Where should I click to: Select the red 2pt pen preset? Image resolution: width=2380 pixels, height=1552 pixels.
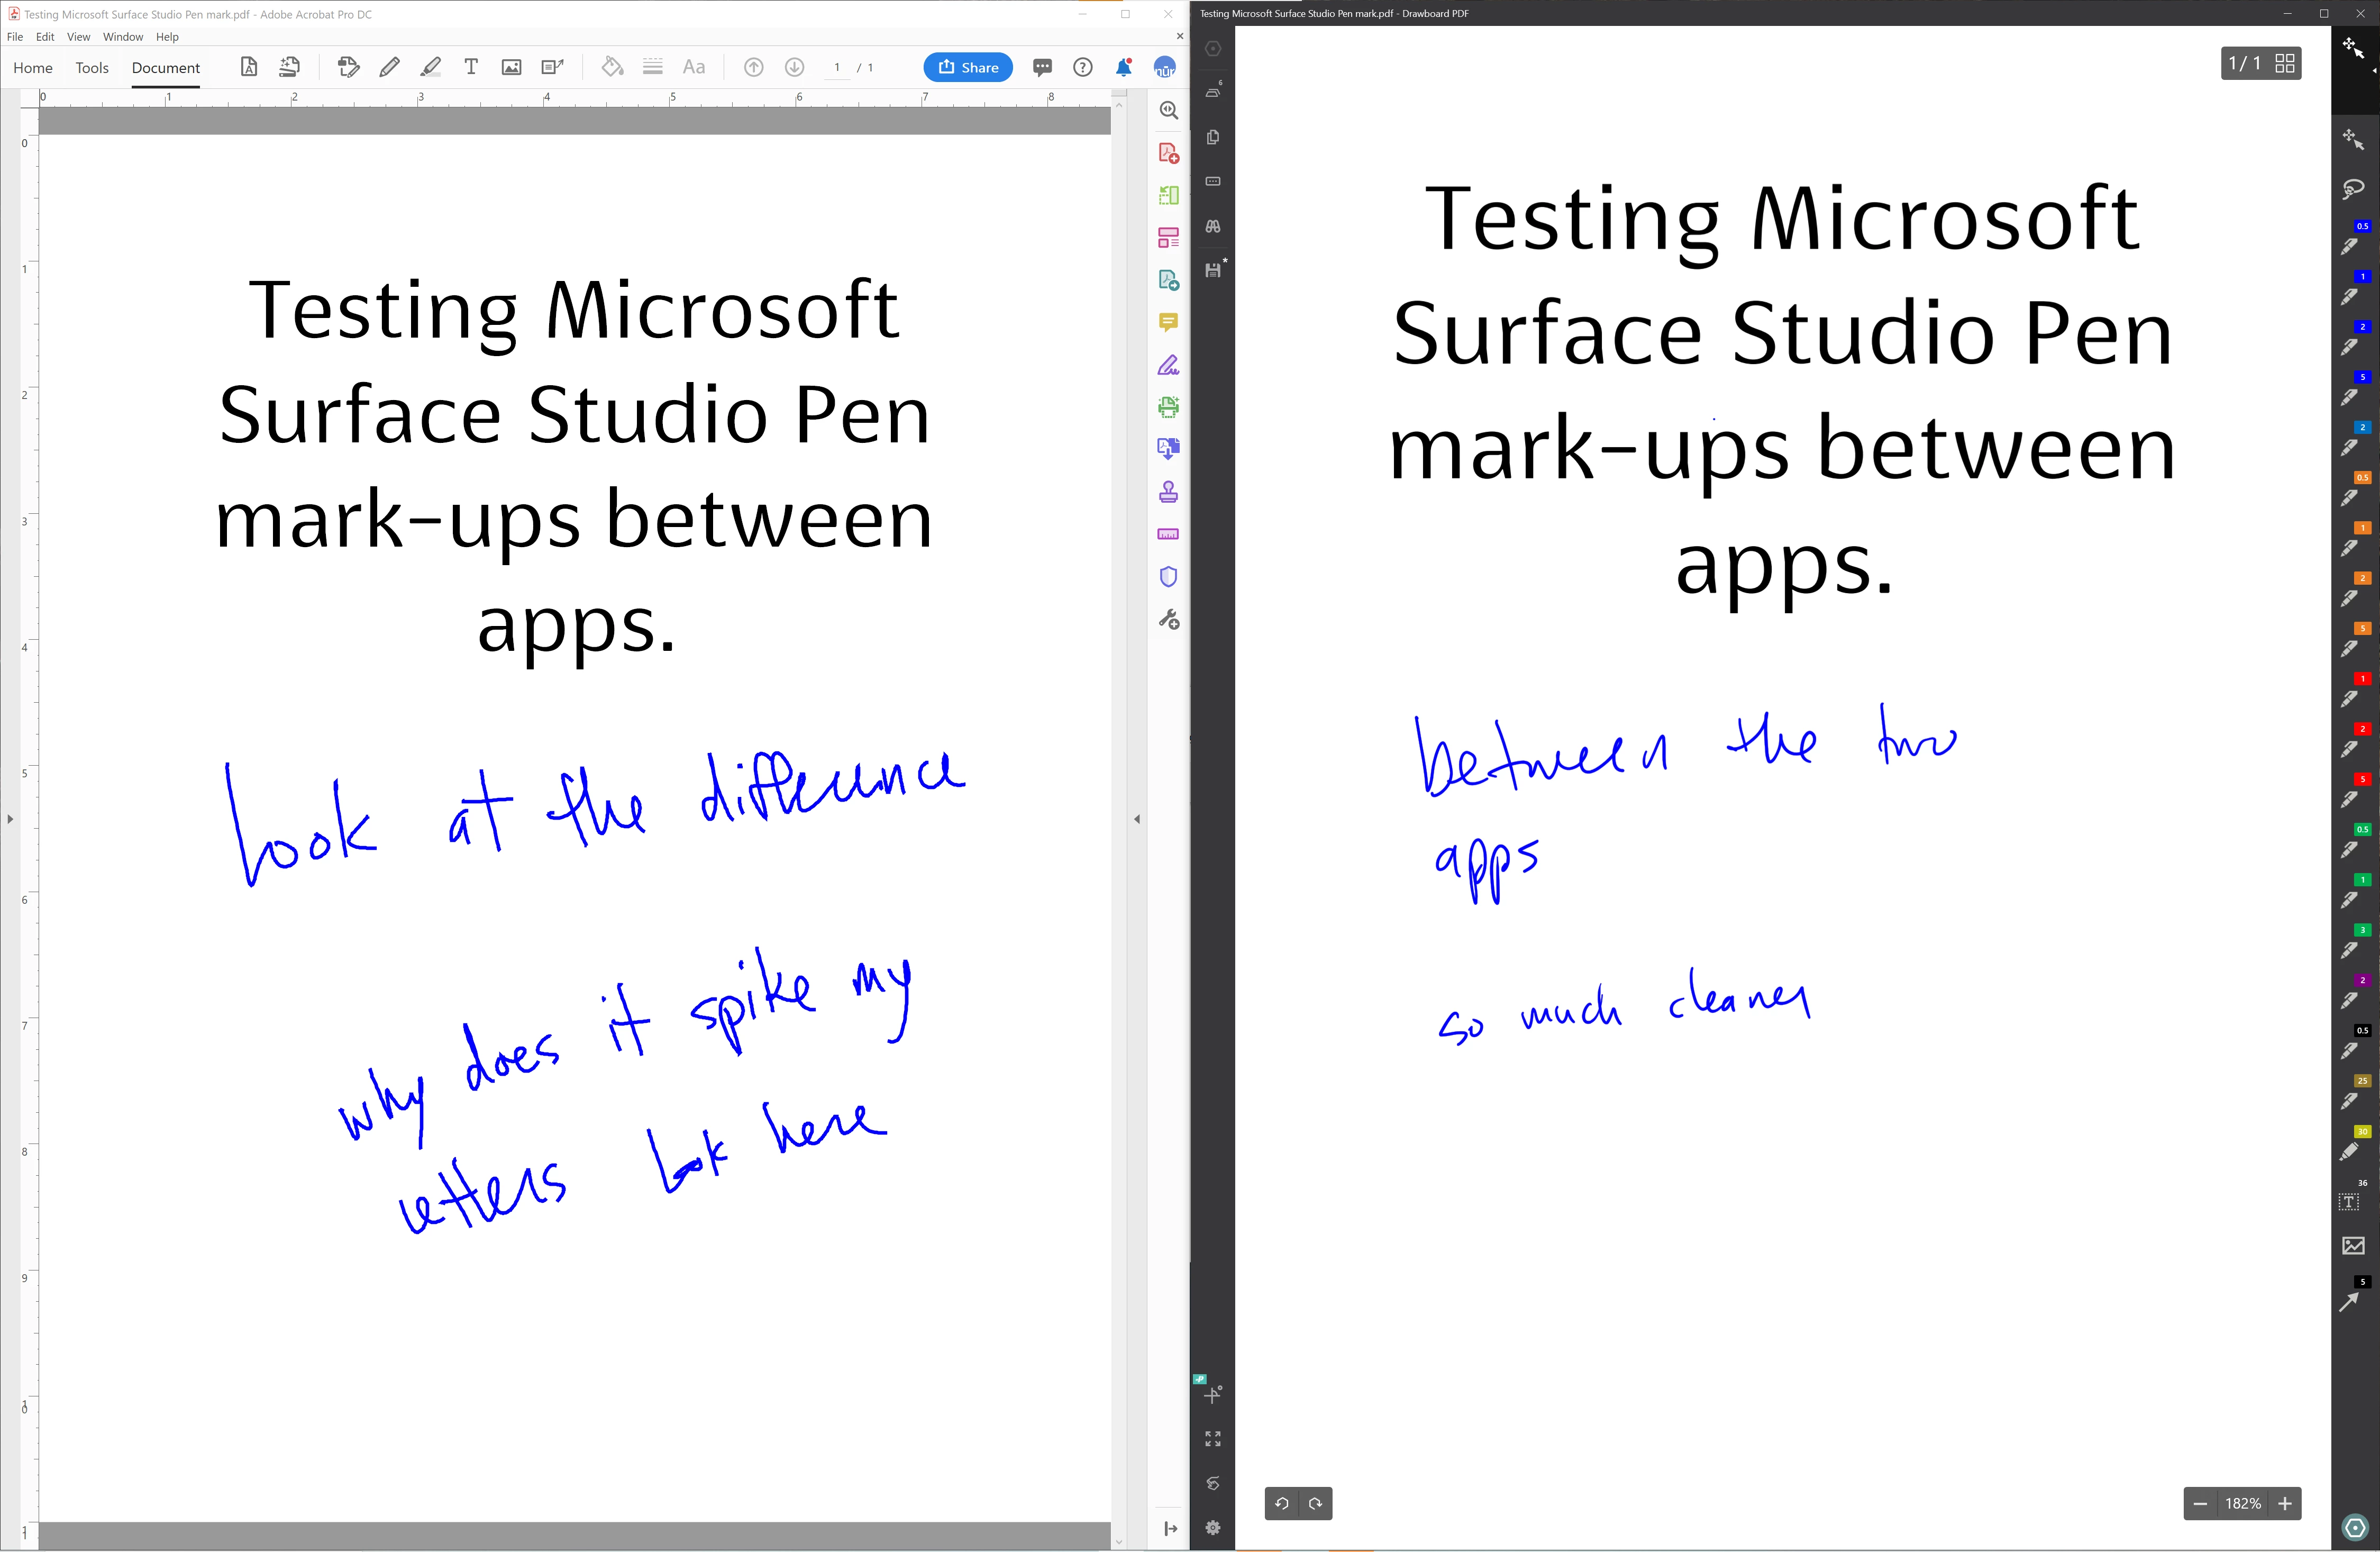[2351, 745]
